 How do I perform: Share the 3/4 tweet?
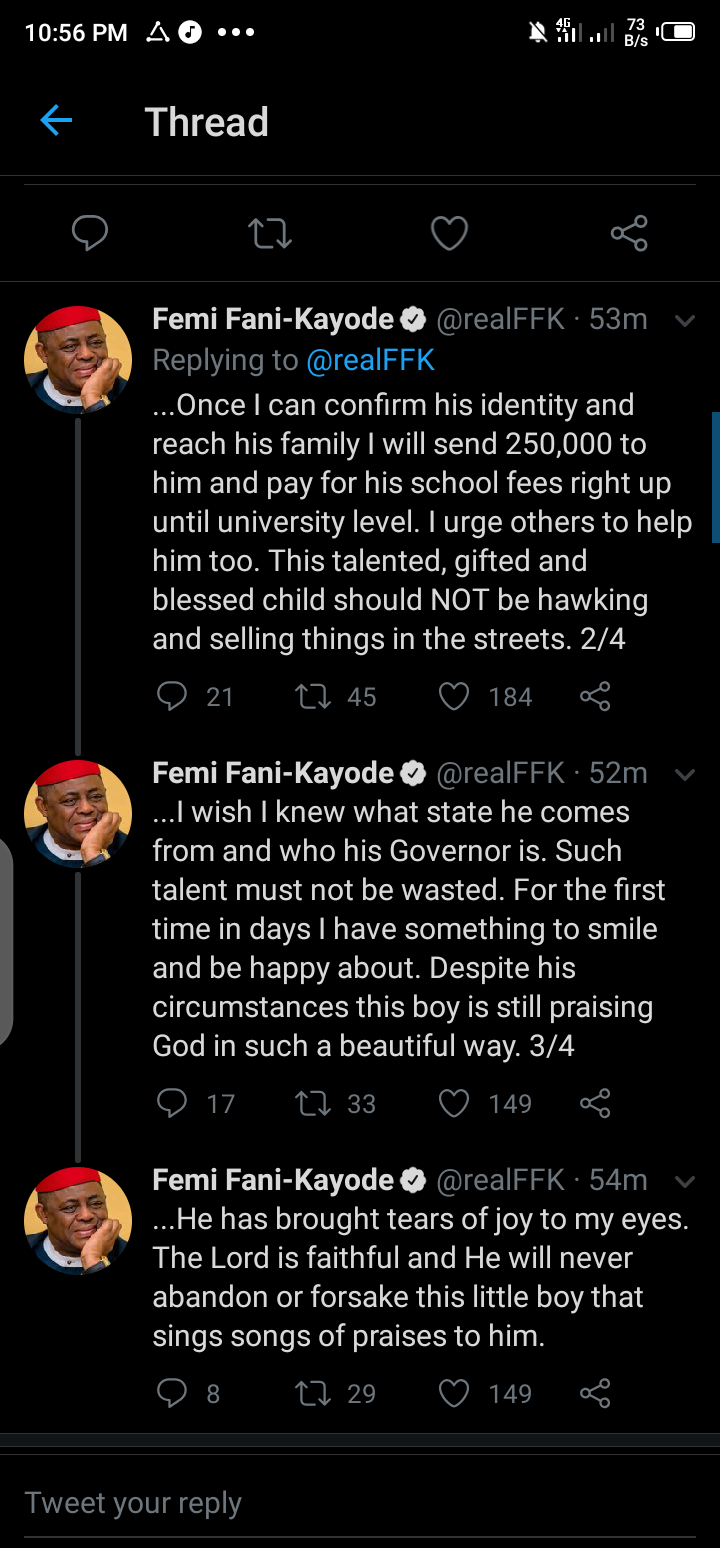pos(595,1103)
